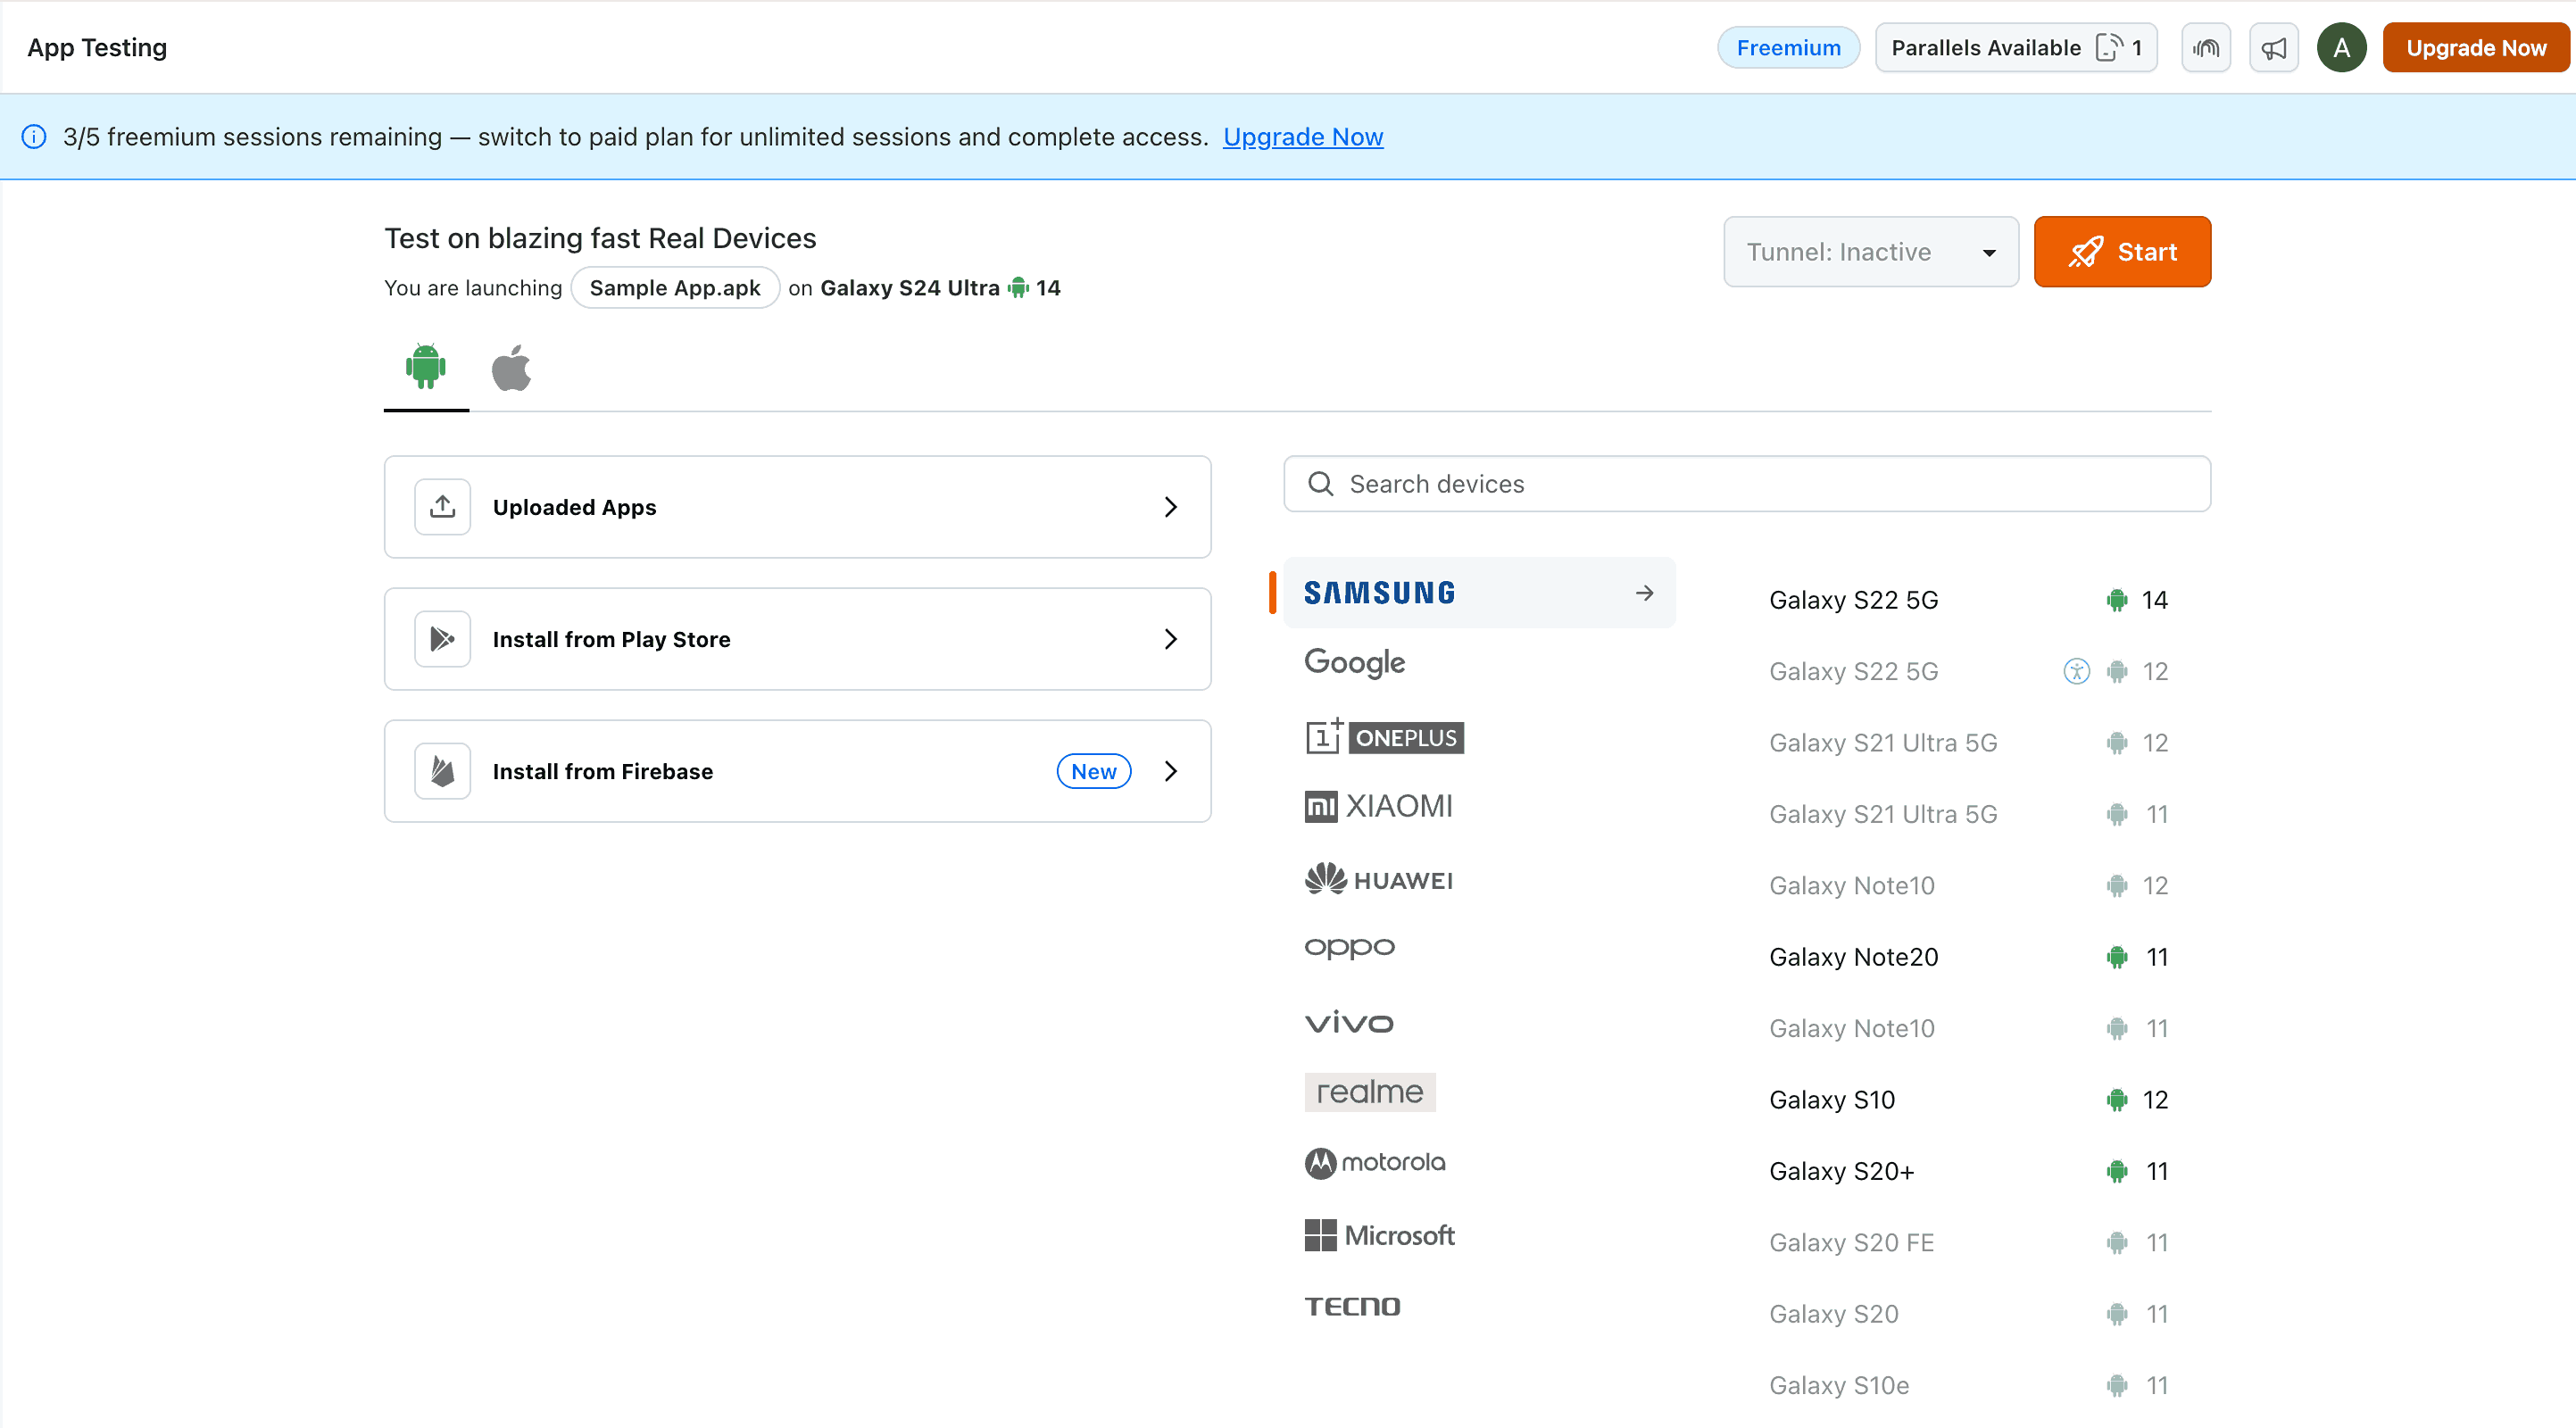Click the App Testing title
Viewport: 2576px width, 1428px height.
[x=97, y=48]
